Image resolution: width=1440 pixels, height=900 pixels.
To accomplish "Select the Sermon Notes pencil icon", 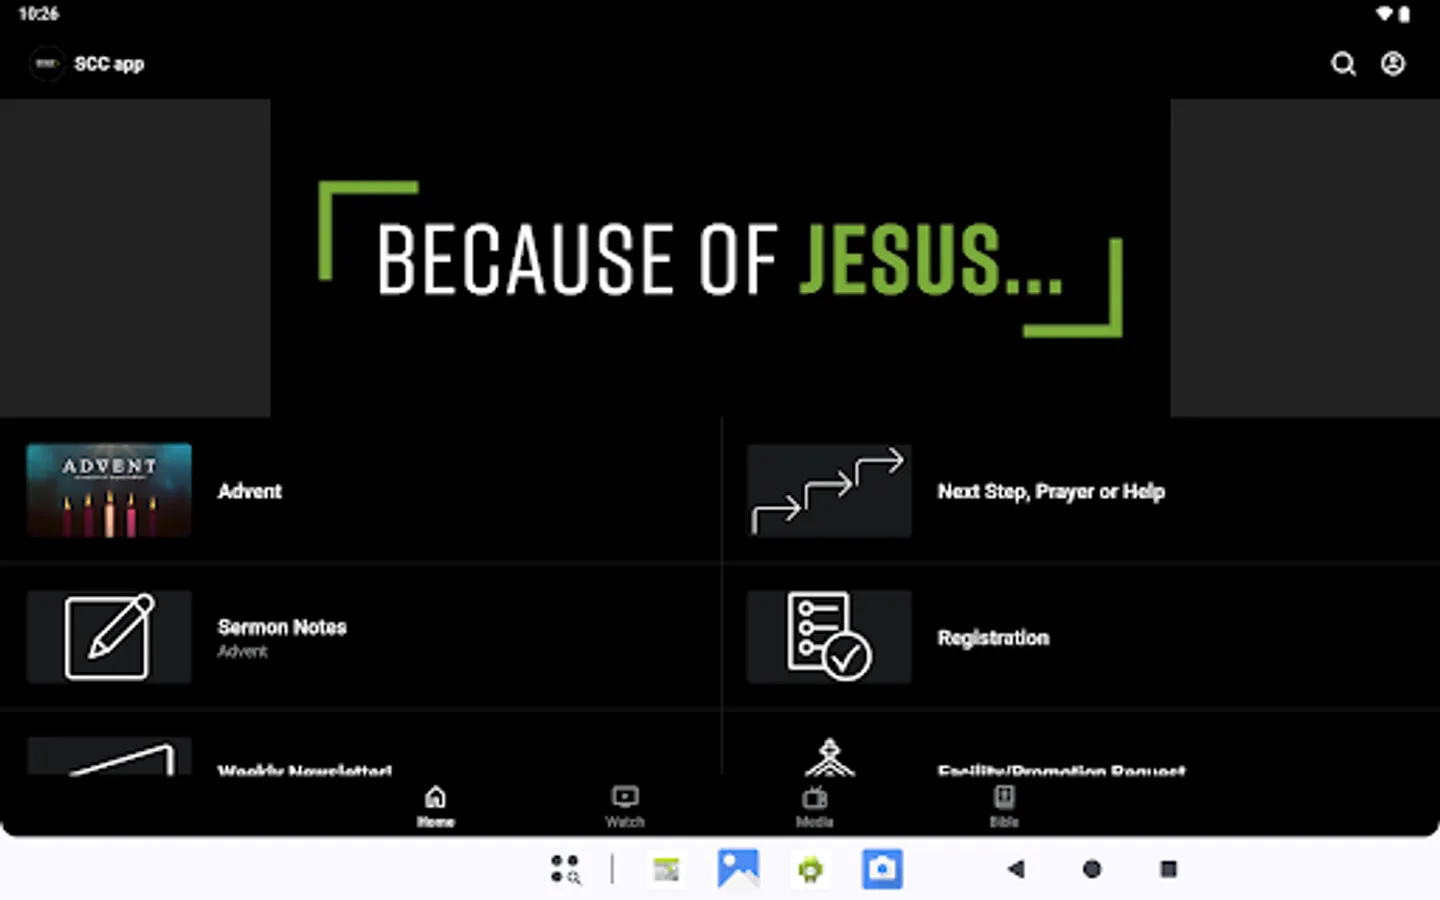I will click(108, 636).
